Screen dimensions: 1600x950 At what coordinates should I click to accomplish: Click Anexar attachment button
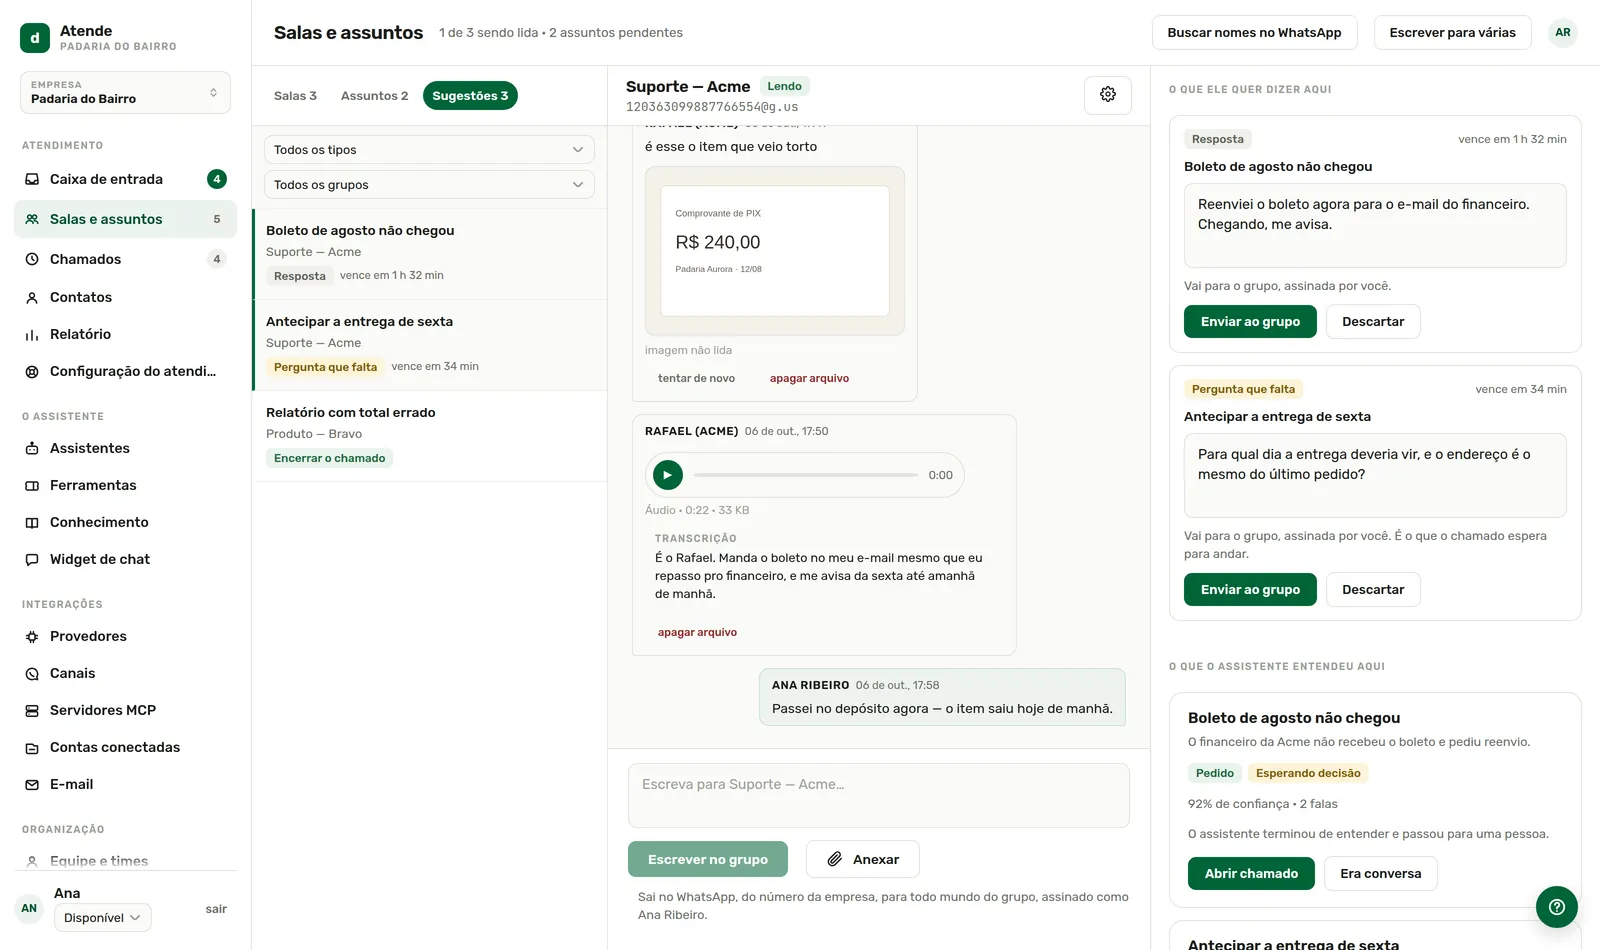point(862,860)
